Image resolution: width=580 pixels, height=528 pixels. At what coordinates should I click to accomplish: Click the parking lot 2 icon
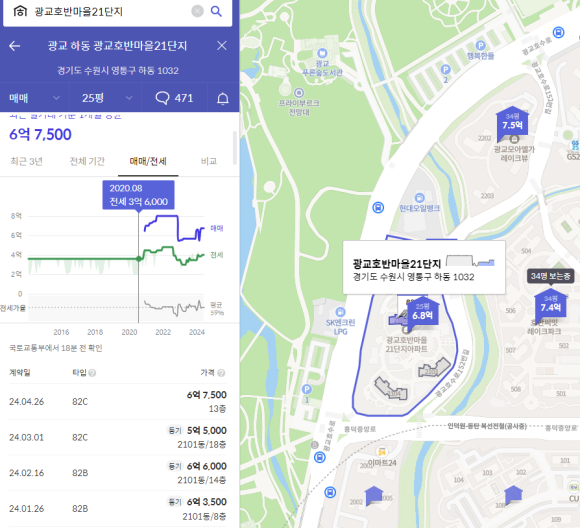tap(446, 69)
